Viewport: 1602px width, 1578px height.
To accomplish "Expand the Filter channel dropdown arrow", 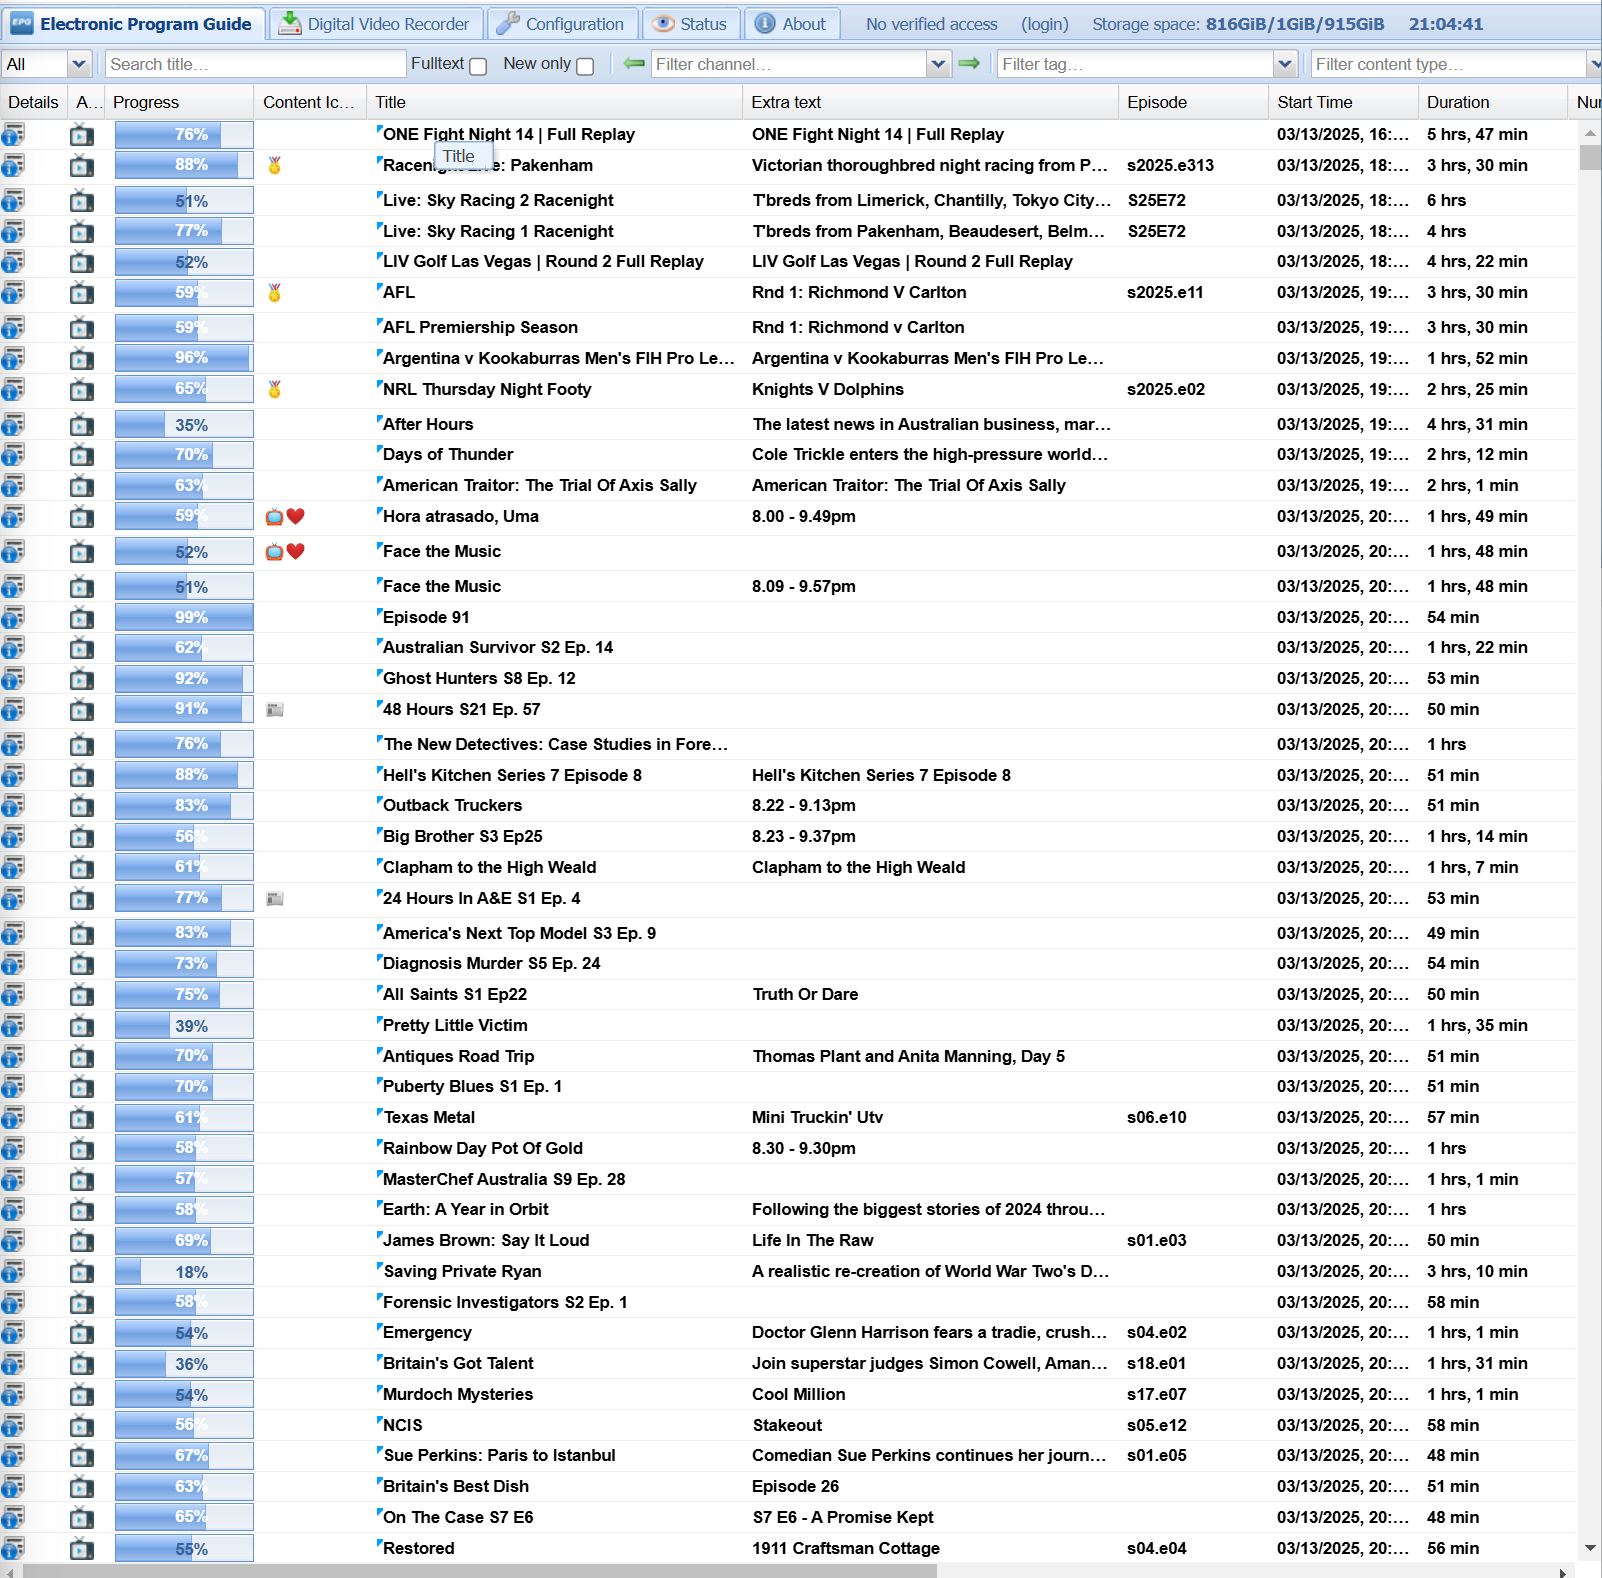I will point(938,64).
